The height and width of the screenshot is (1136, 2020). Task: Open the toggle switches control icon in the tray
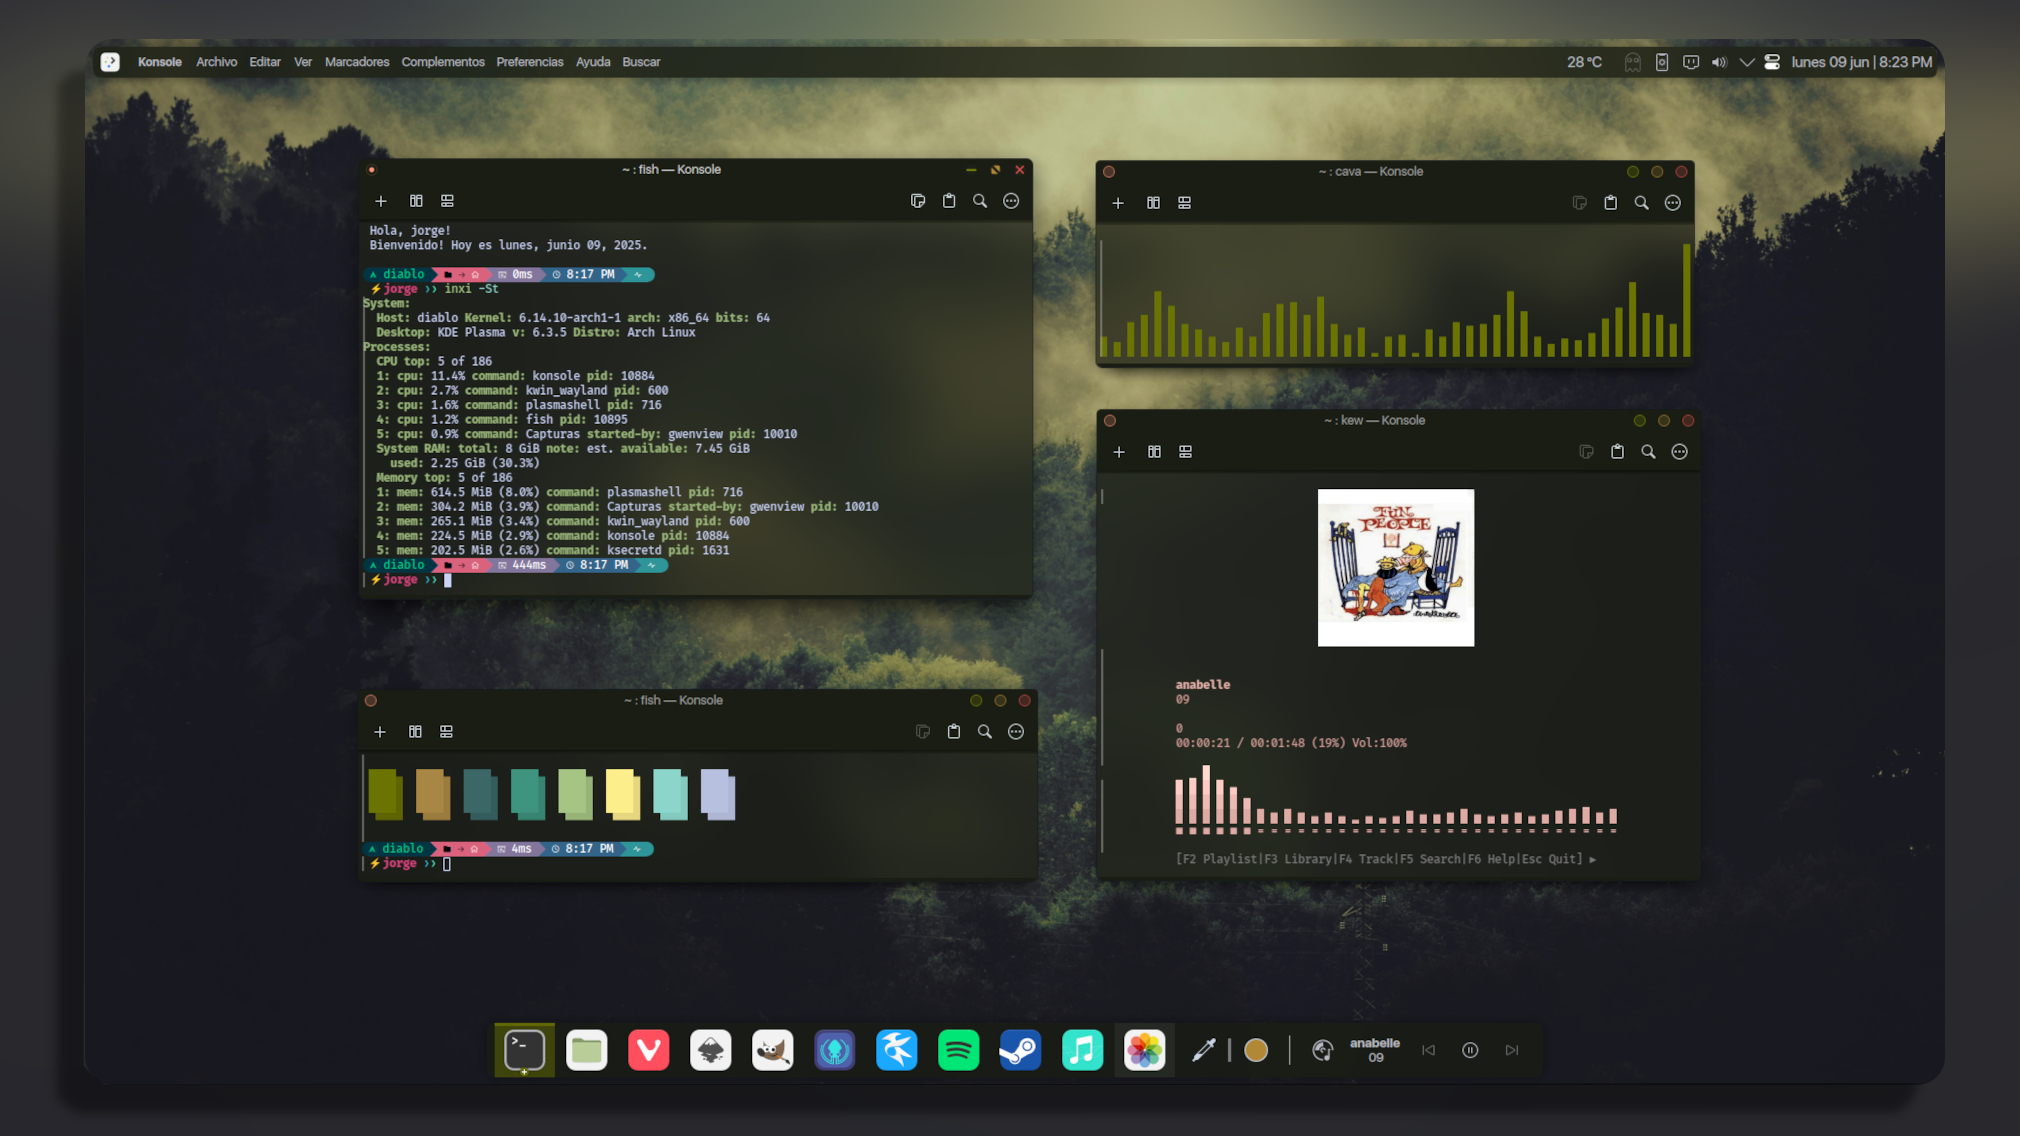pyautogui.click(x=1772, y=62)
